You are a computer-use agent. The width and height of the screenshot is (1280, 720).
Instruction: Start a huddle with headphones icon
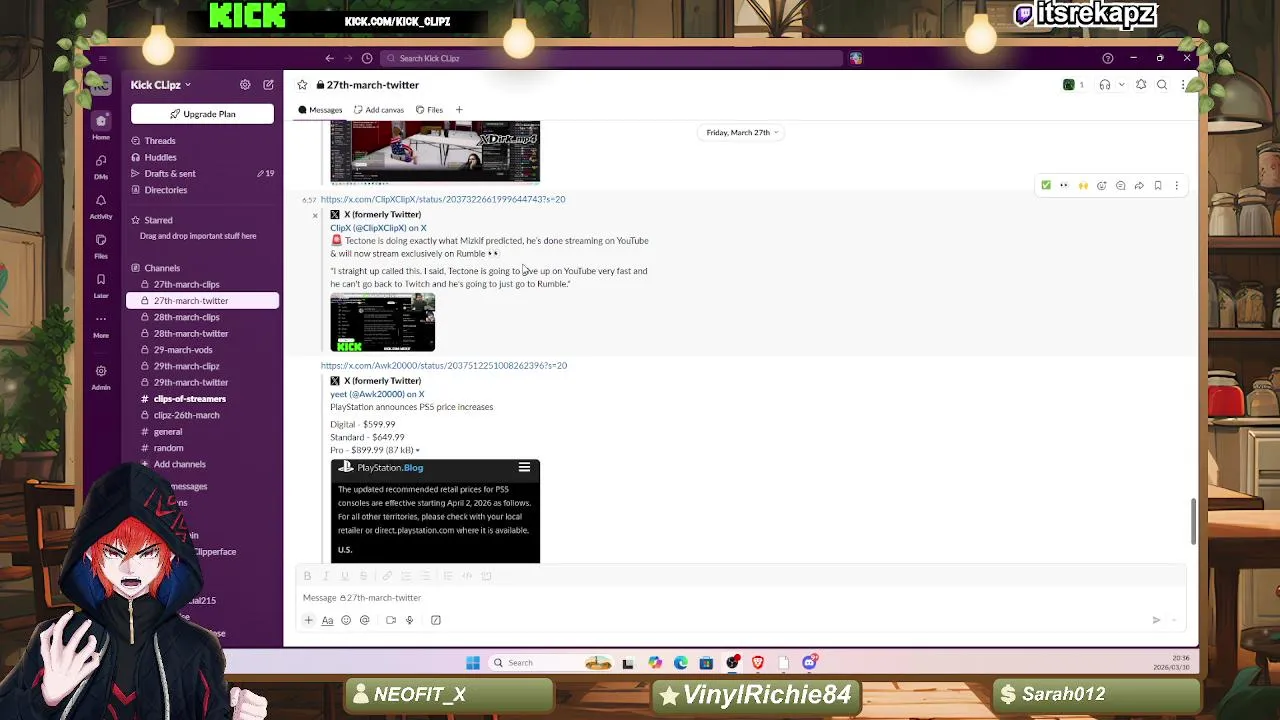(x=1105, y=85)
